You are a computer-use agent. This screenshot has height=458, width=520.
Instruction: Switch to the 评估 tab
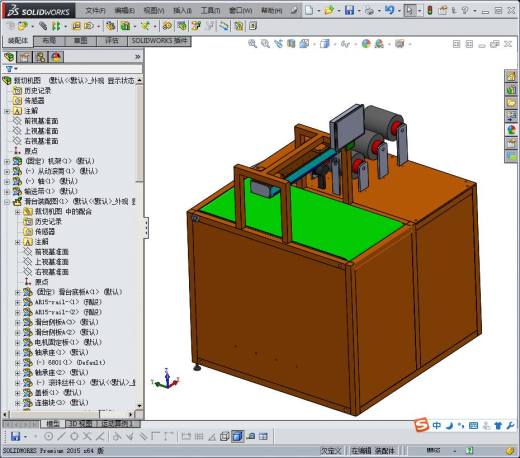(x=112, y=41)
